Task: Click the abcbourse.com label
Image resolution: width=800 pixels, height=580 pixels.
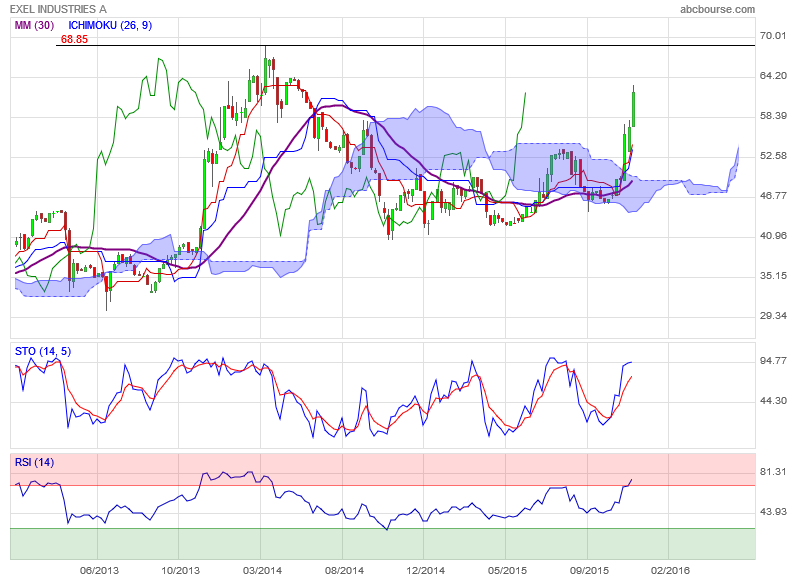Action: point(717,9)
